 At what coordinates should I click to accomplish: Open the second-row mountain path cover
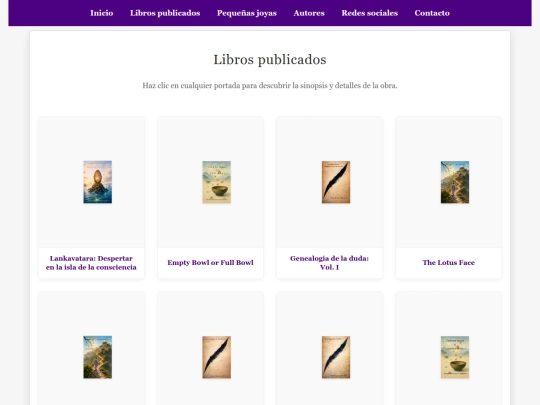point(97,357)
